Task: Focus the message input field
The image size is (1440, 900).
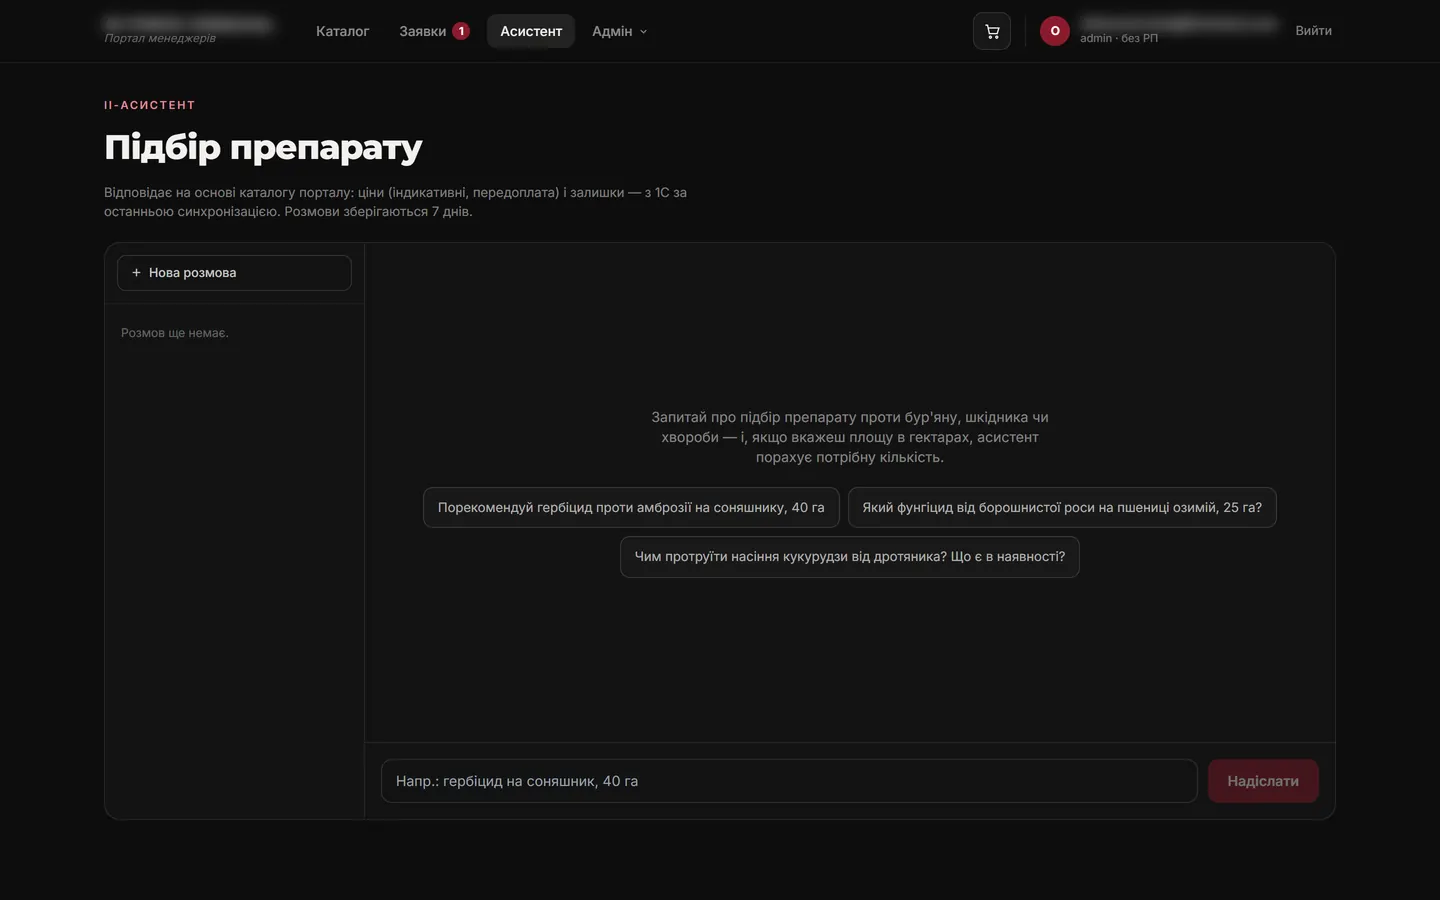Action: click(x=789, y=781)
